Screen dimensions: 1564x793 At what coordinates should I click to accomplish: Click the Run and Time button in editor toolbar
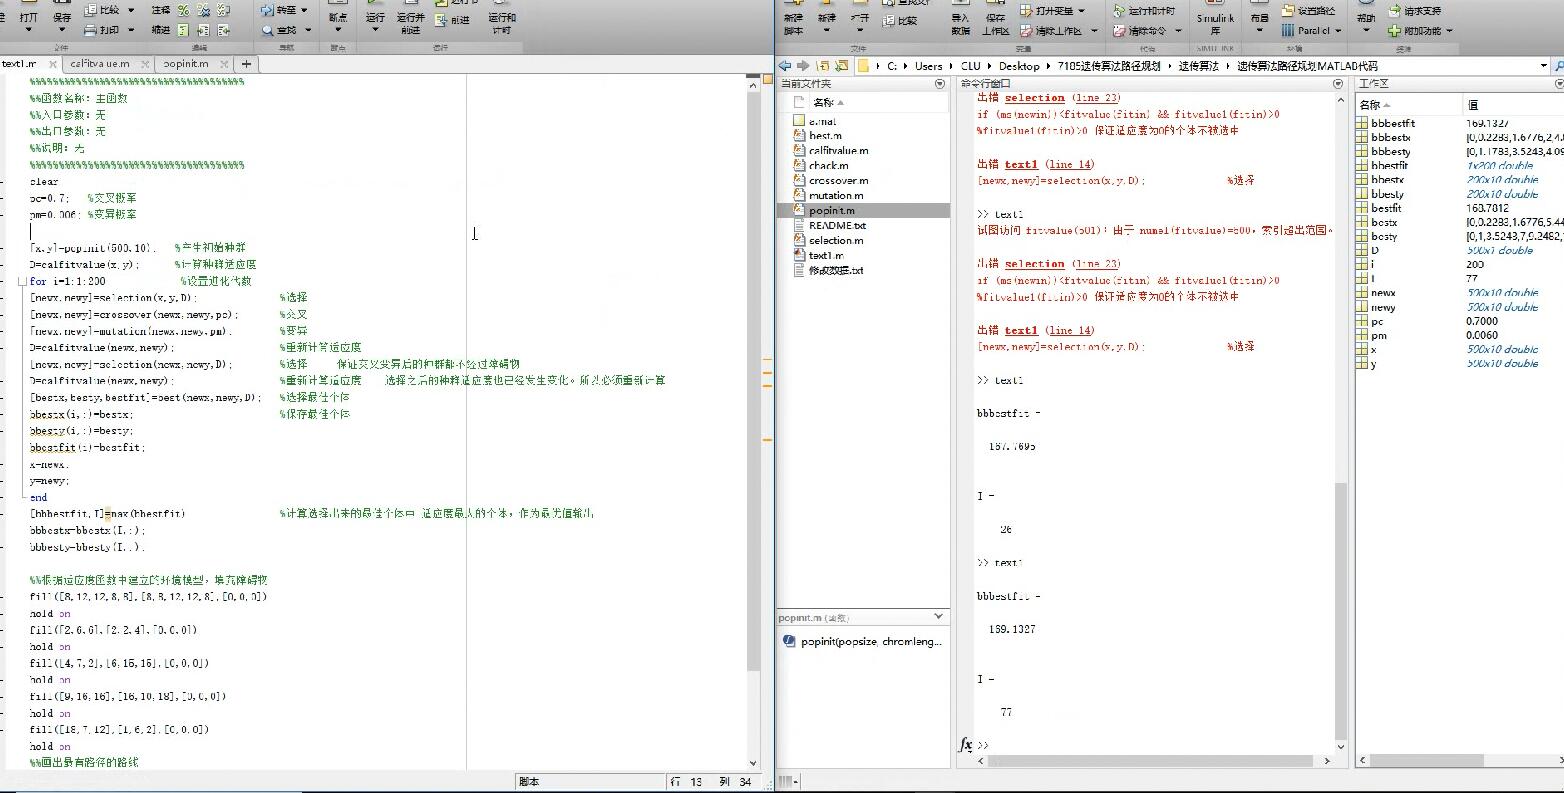click(502, 19)
